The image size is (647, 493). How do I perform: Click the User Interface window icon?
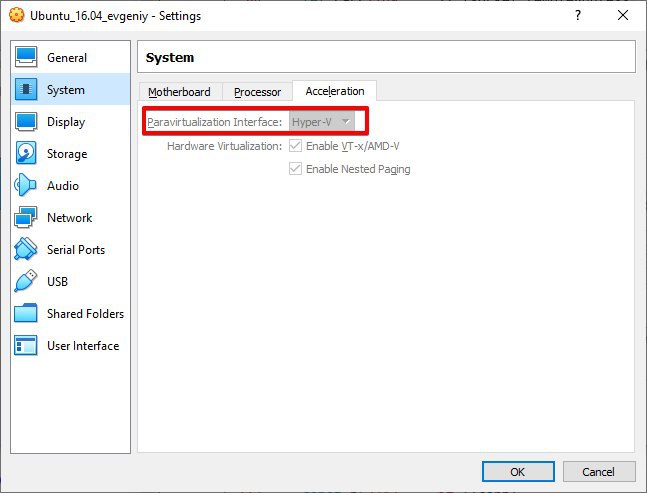pyautogui.click(x=26, y=345)
